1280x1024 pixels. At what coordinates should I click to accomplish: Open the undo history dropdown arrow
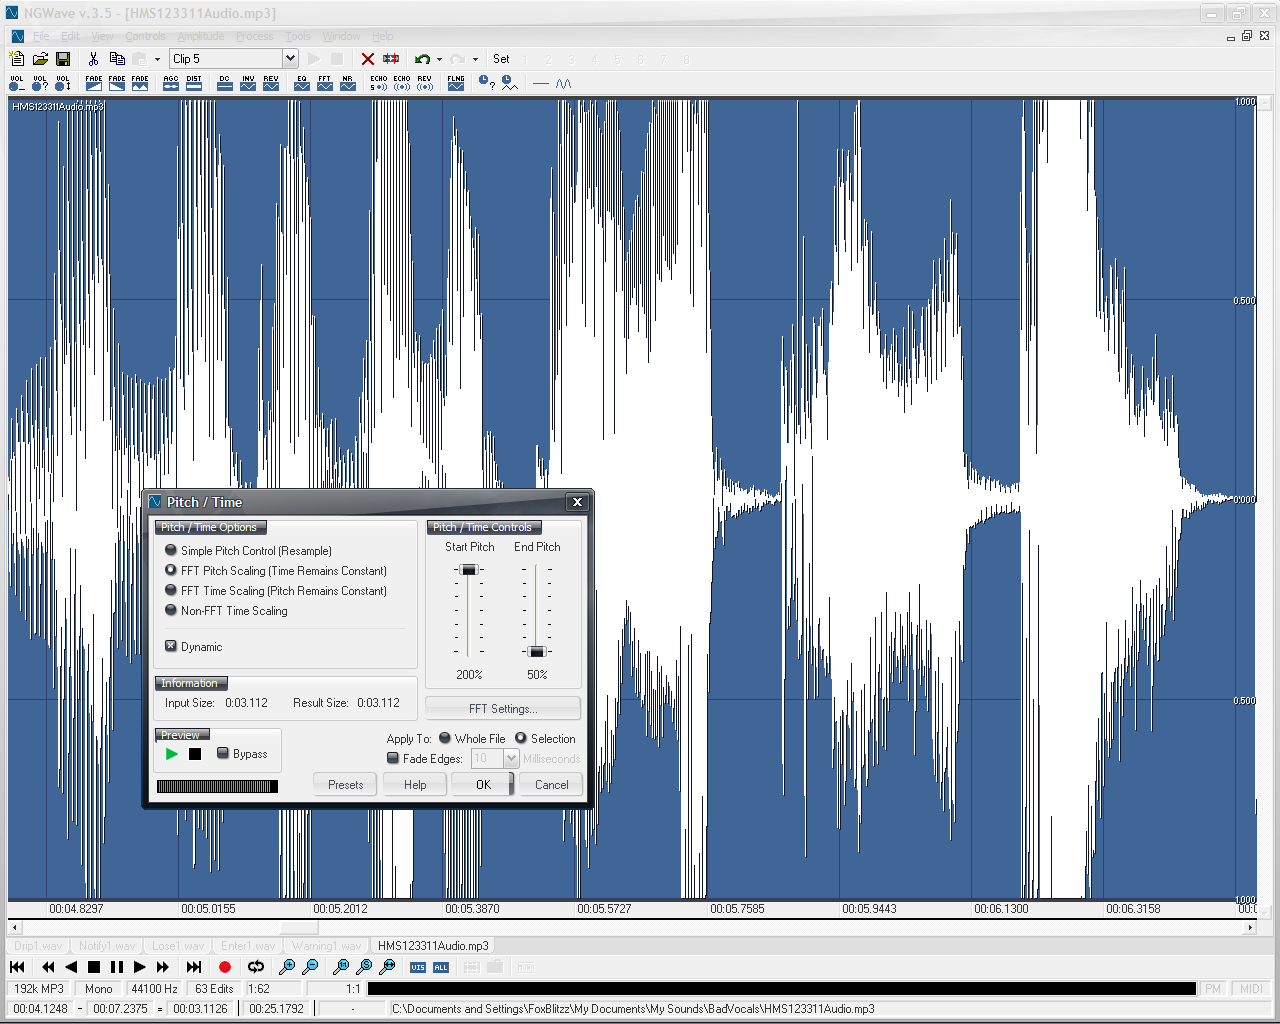439,59
